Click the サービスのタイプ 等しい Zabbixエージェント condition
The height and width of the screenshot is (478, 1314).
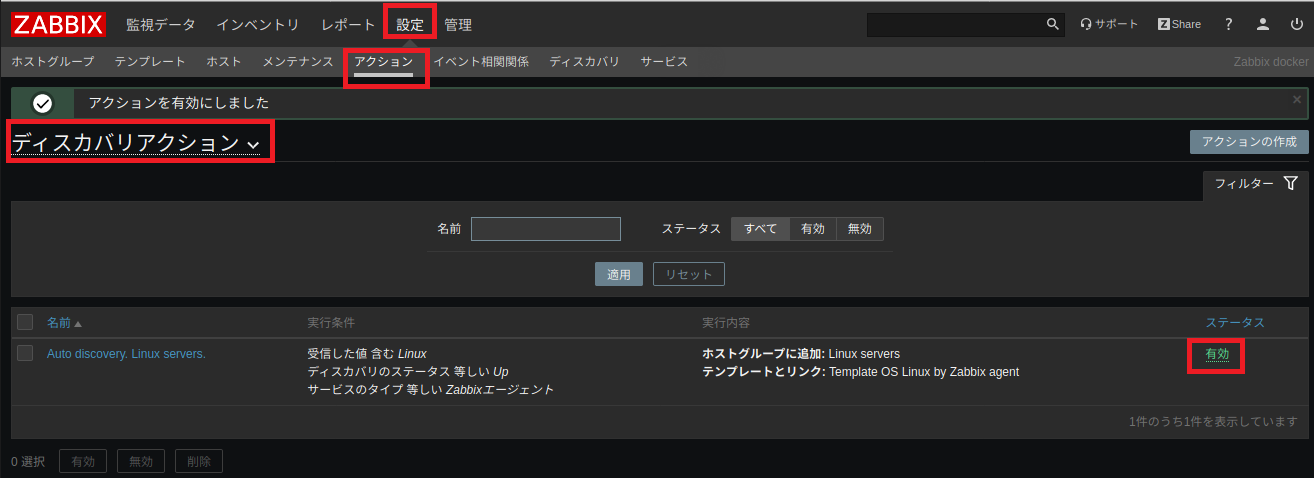pyautogui.click(x=431, y=390)
